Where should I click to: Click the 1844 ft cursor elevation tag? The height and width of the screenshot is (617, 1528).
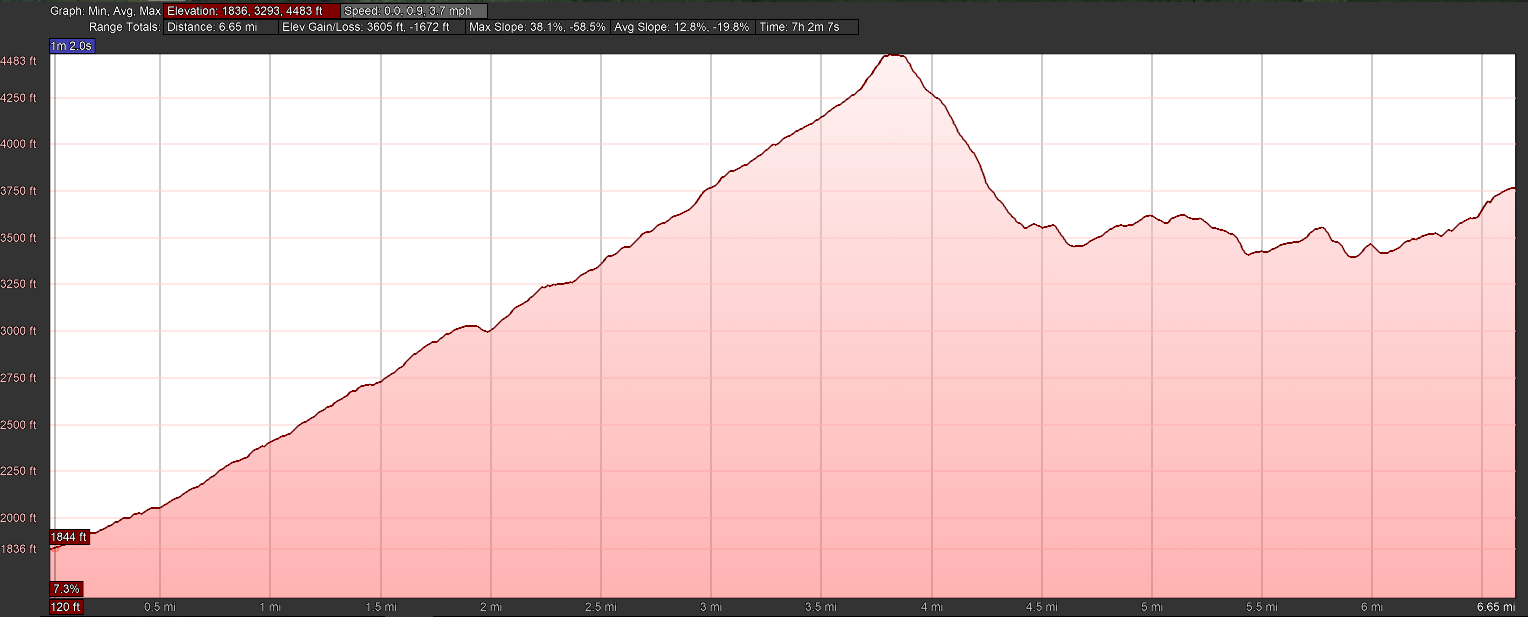coord(69,537)
